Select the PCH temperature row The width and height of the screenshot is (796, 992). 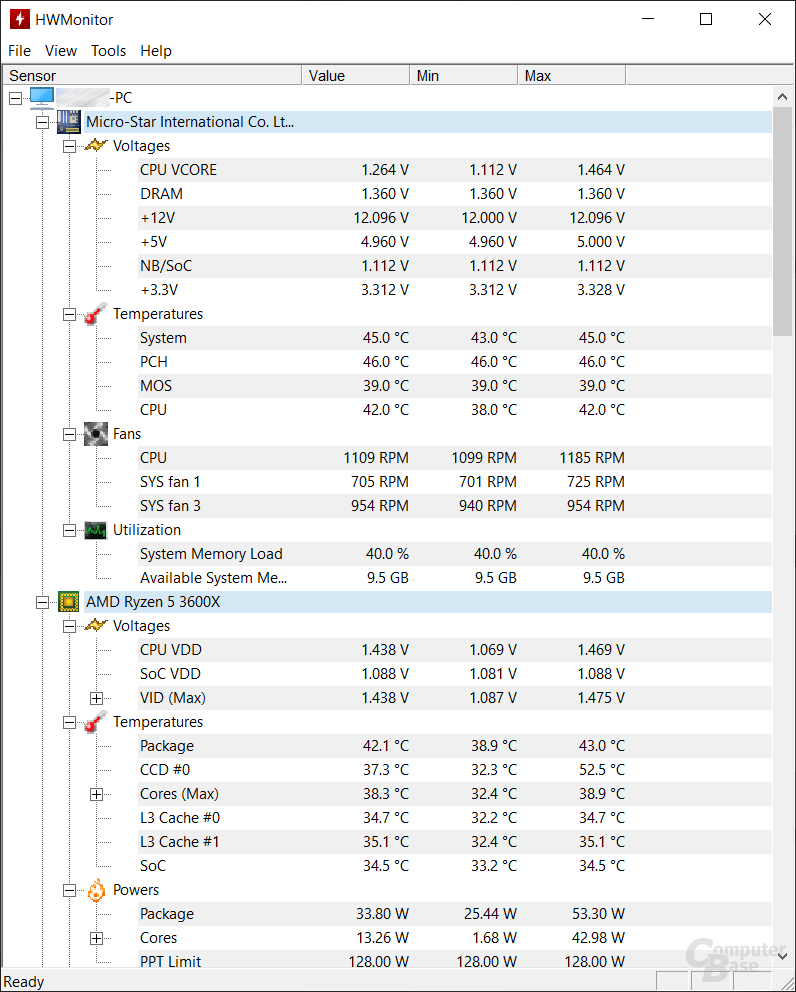pyautogui.click(x=455, y=362)
